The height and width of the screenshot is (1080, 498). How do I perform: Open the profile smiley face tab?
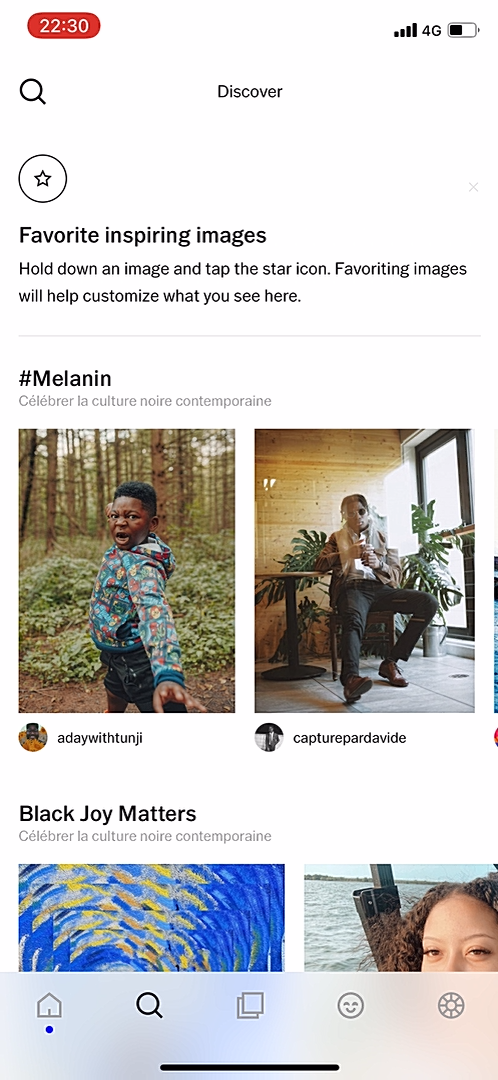pos(351,1006)
